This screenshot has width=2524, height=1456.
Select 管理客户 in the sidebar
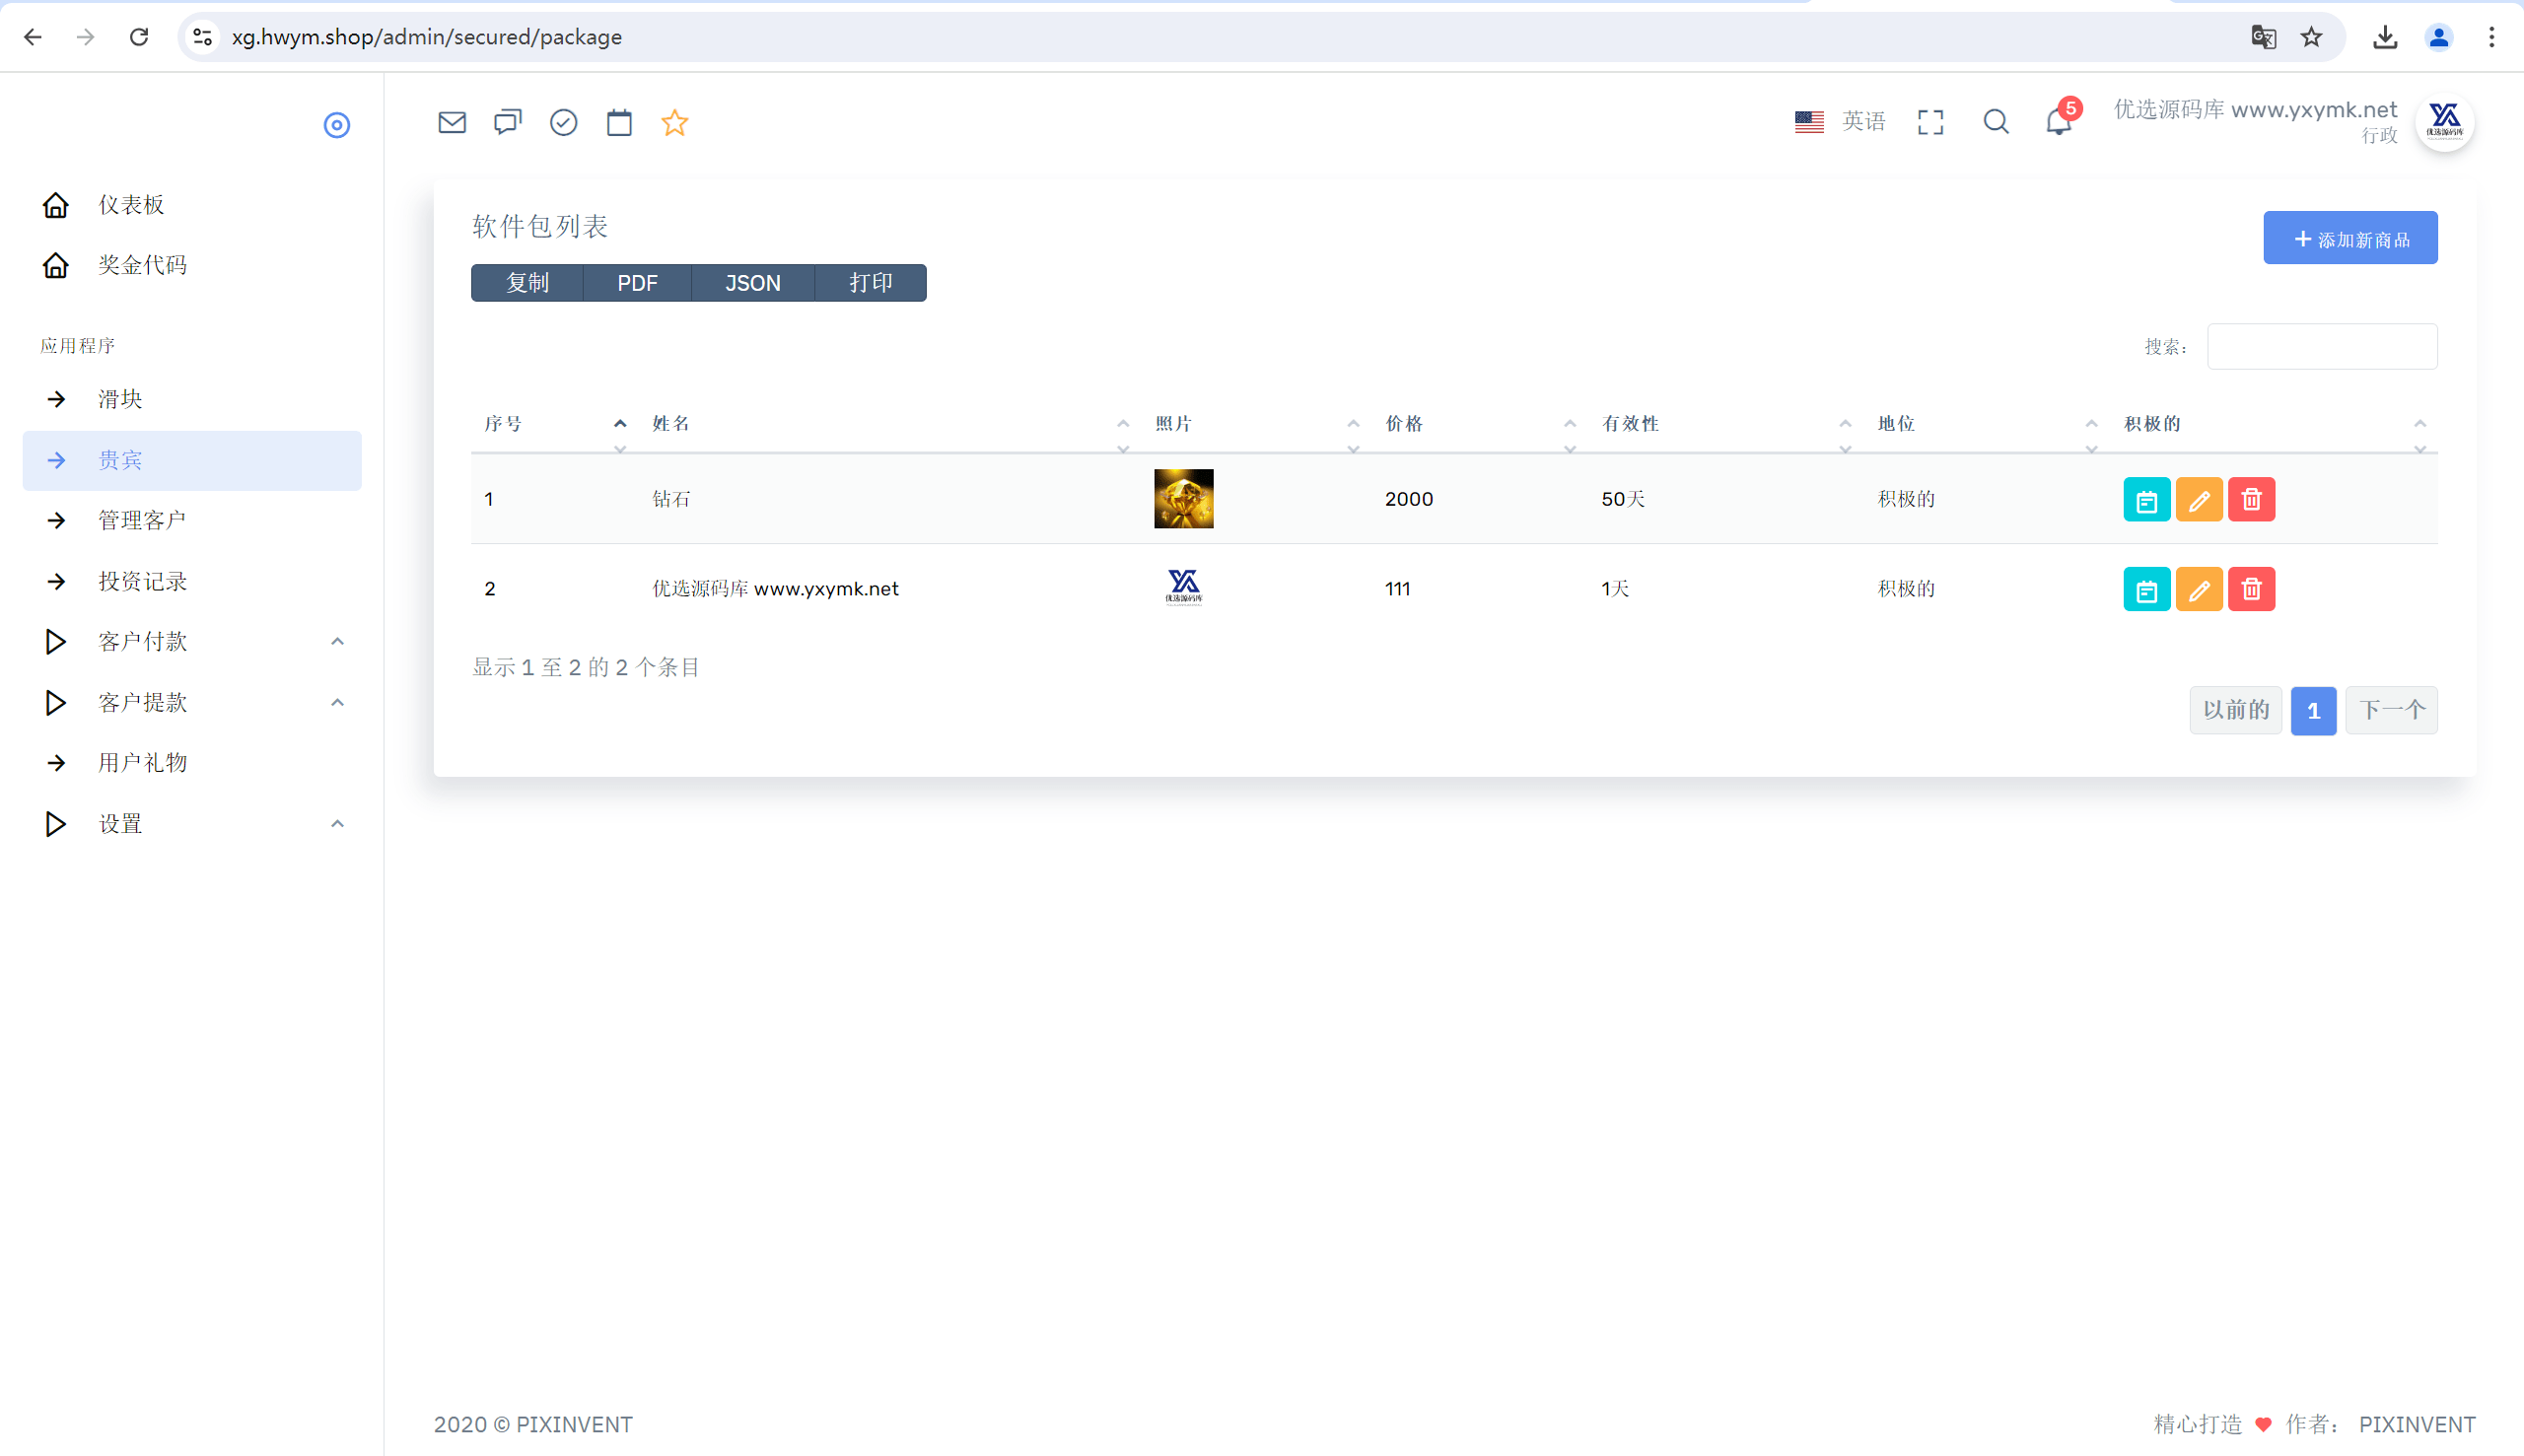[x=192, y=521]
